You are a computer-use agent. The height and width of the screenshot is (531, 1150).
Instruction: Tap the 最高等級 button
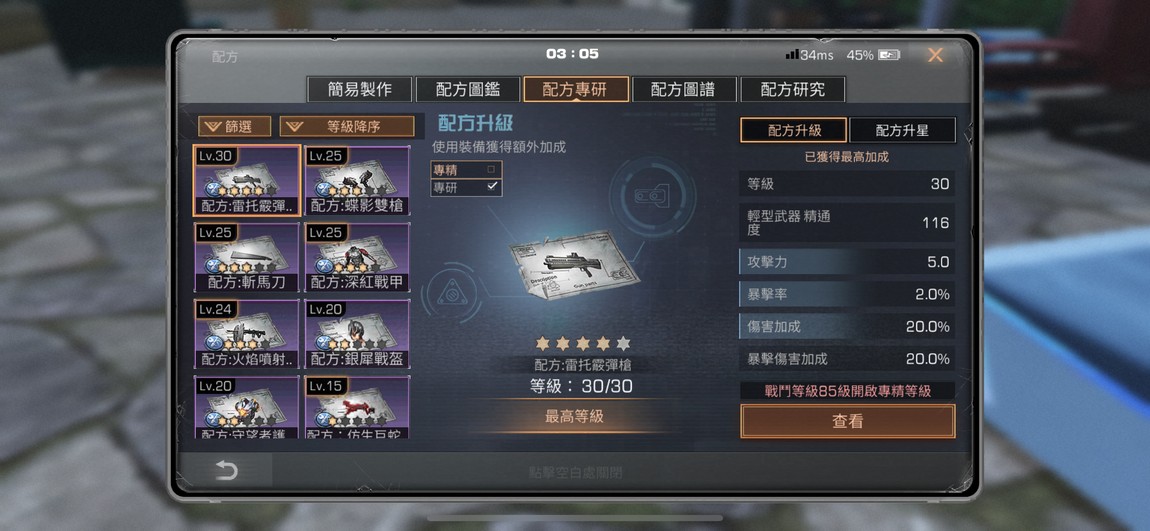click(x=574, y=416)
